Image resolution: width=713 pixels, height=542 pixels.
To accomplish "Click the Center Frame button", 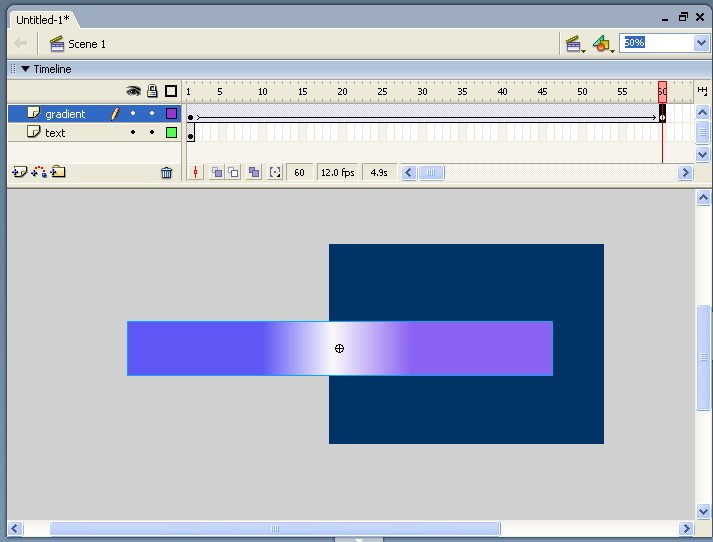I will point(196,172).
